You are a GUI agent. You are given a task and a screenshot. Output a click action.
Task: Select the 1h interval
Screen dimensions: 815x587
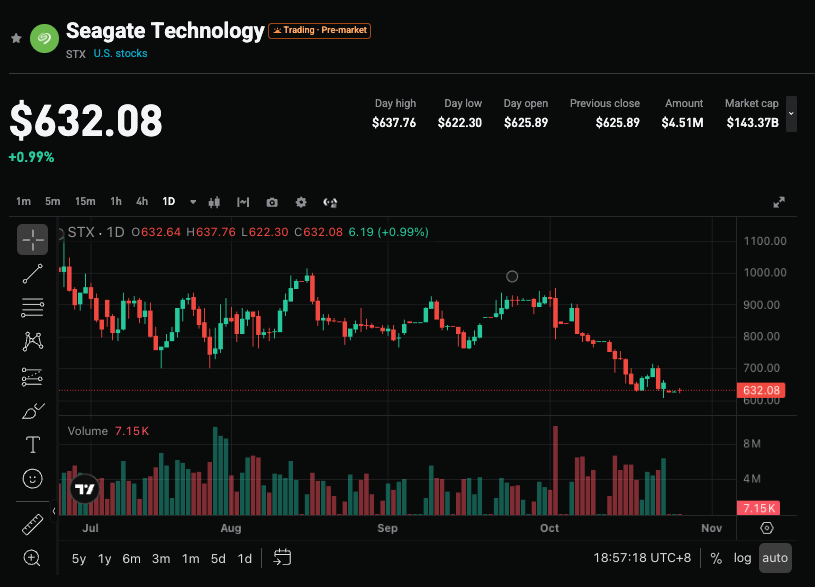(116, 202)
